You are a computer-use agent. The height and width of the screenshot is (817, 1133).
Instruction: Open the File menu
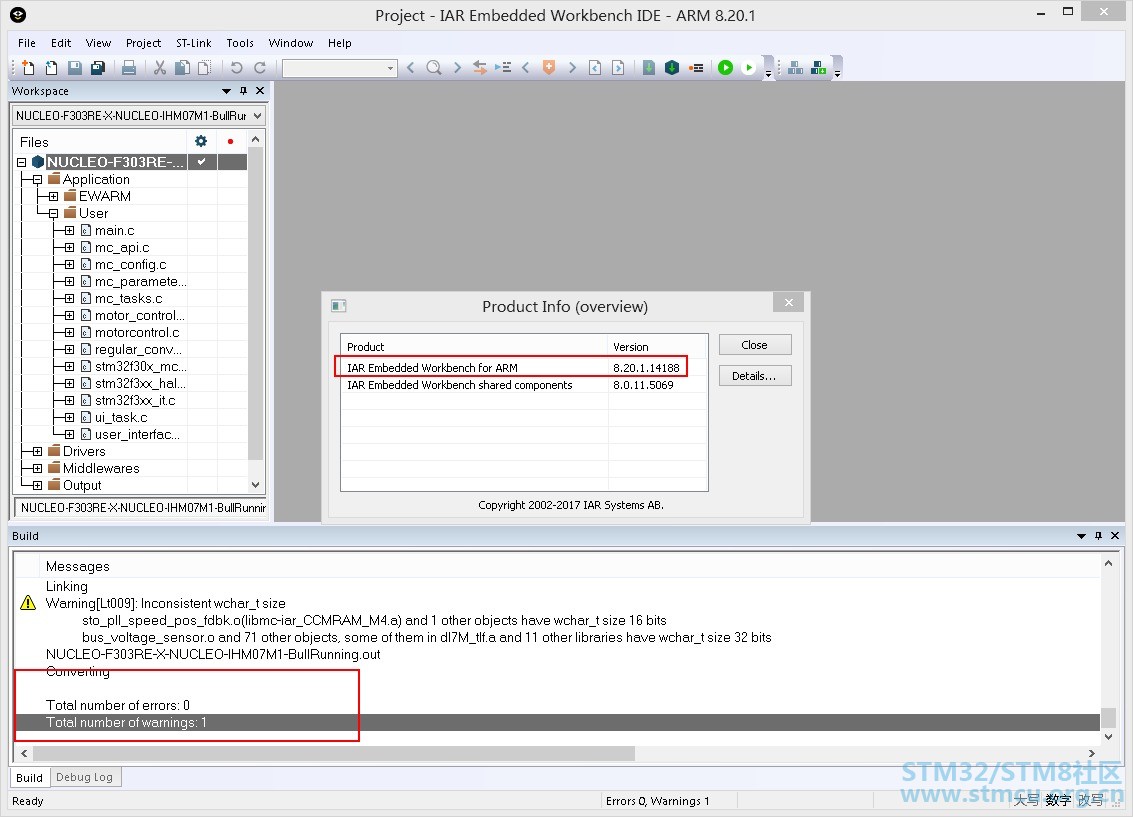[x=27, y=43]
